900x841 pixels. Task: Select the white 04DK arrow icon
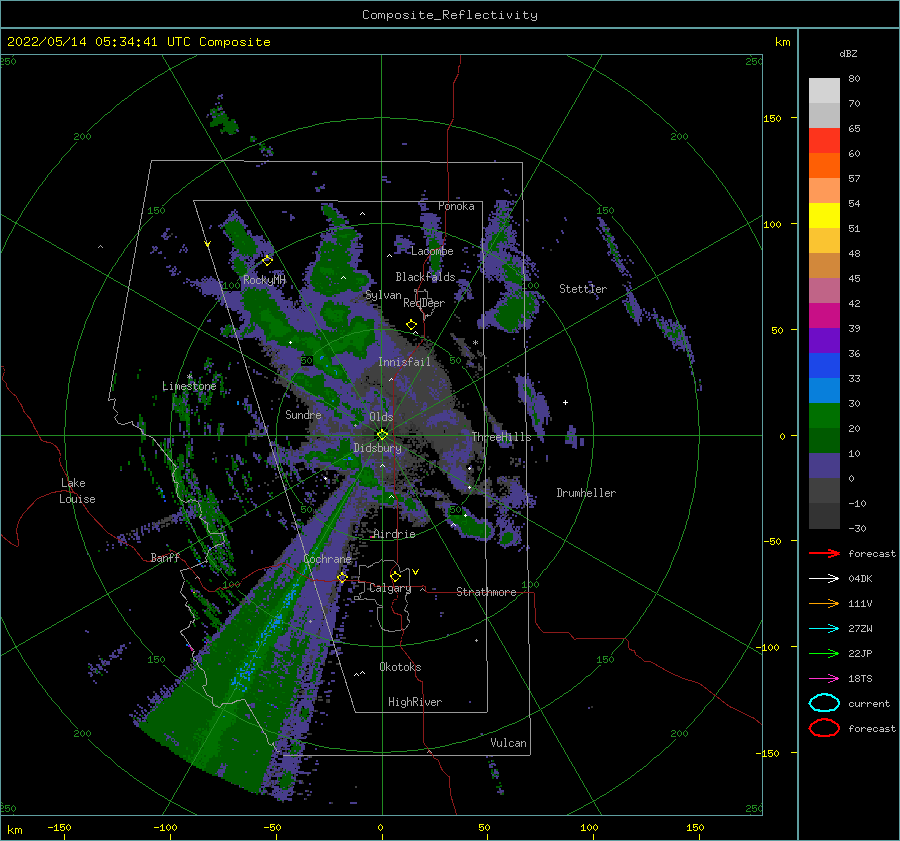pyautogui.click(x=824, y=578)
